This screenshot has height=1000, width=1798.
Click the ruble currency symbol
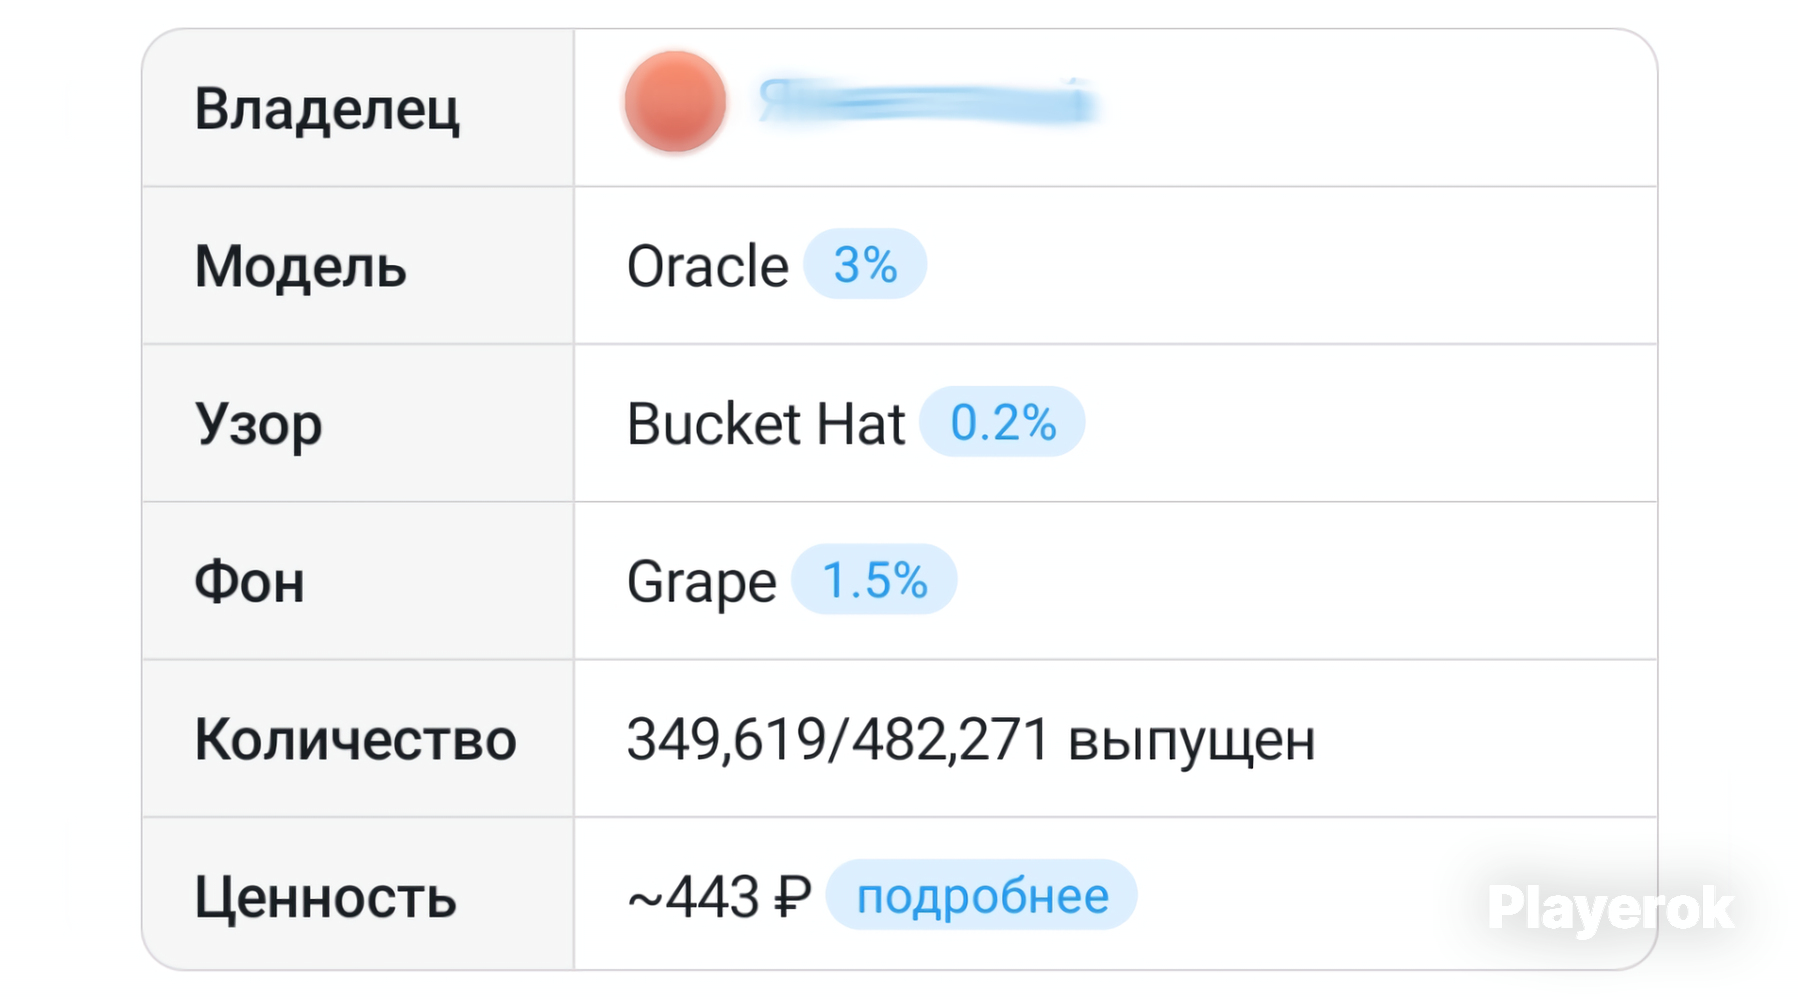point(793,897)
